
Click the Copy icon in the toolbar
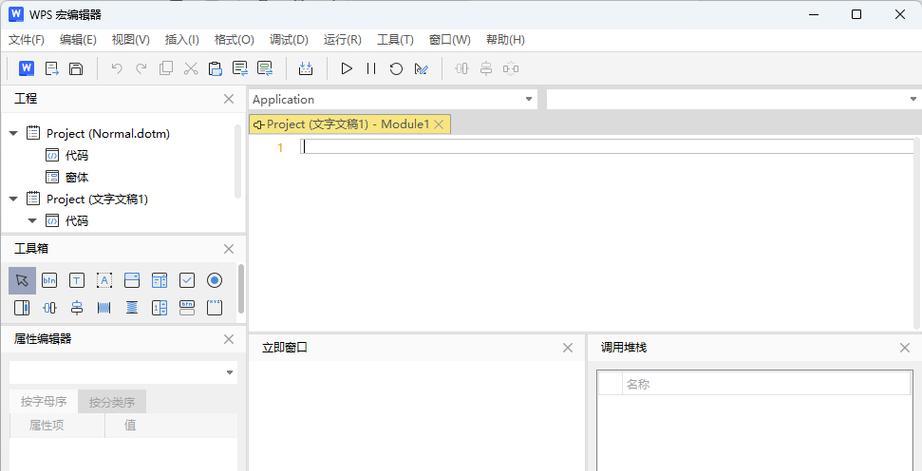click(166, 69)
